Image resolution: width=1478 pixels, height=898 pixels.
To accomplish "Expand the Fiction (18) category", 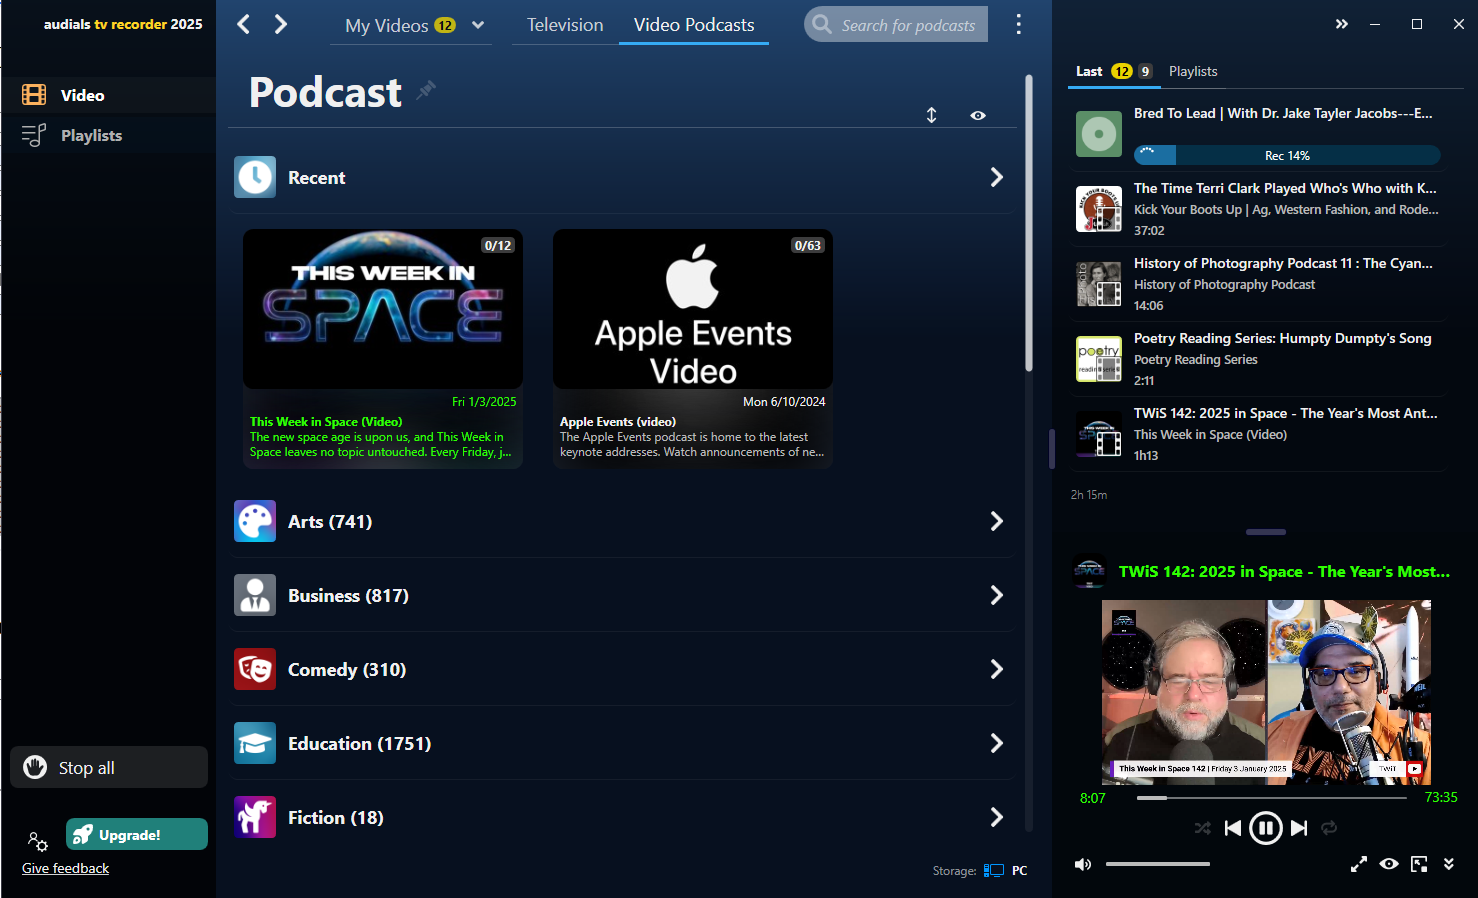I will [996, 817].
